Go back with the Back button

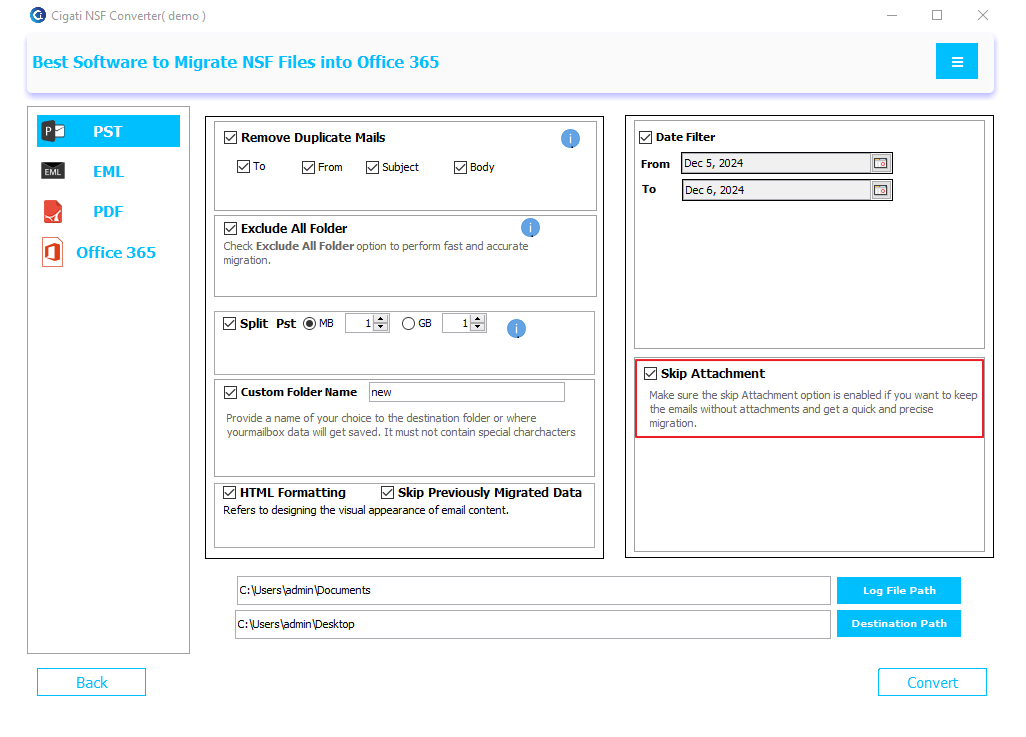[x=92, y=682]
